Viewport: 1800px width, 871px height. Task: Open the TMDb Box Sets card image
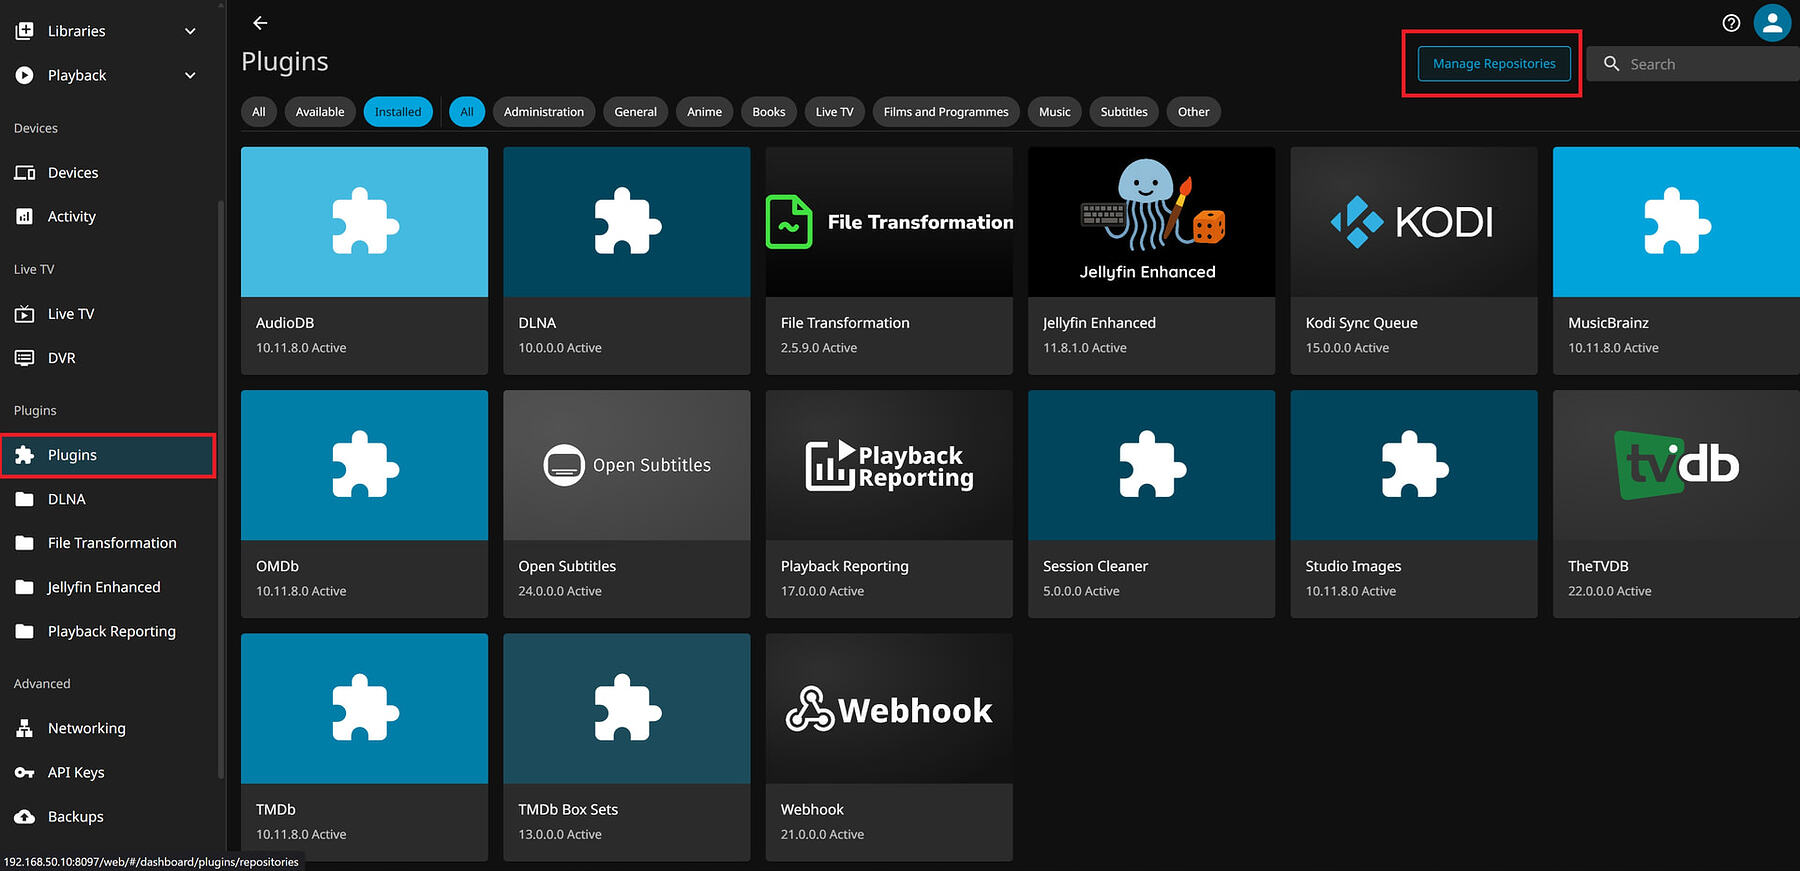(x=627, y=708)
